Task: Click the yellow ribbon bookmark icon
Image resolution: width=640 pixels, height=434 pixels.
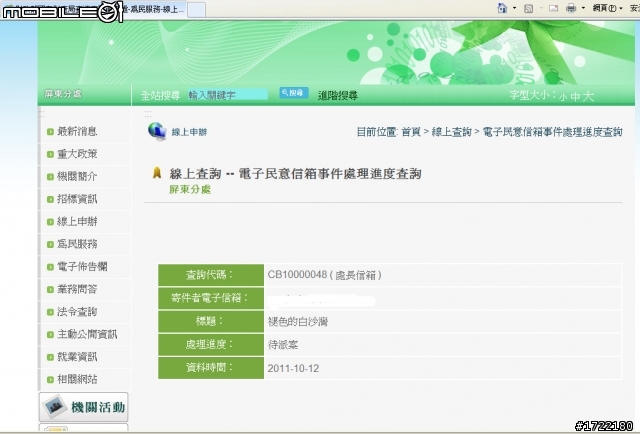Action: pos(157,173)
